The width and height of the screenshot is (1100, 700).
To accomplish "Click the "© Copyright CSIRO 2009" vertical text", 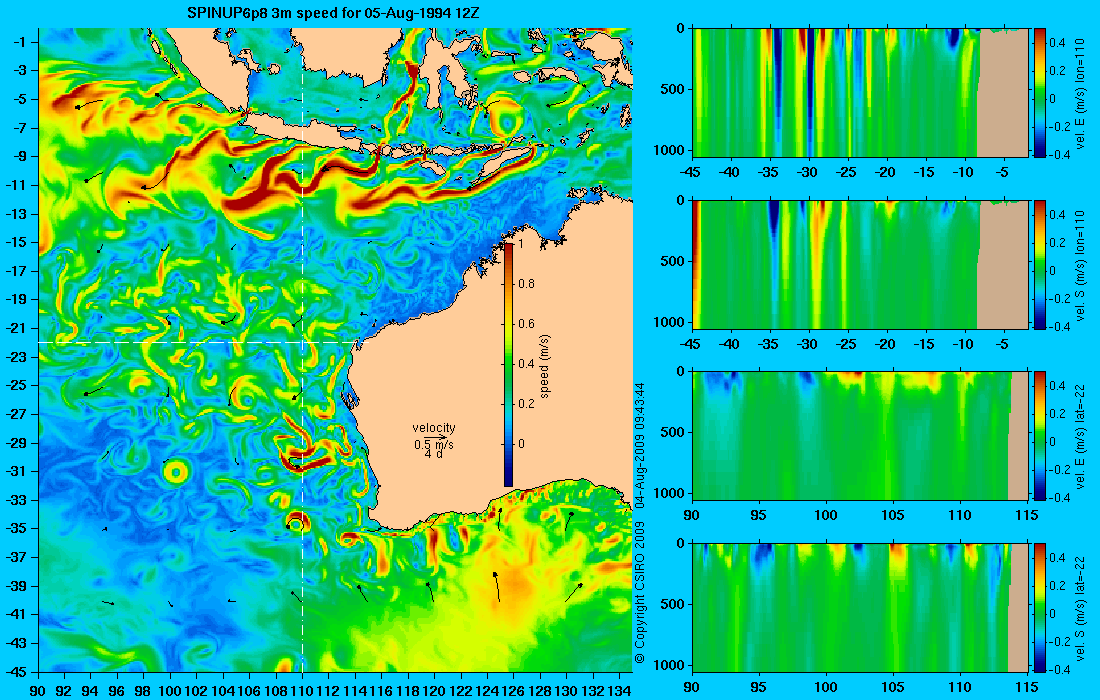I will click(639, 592).
